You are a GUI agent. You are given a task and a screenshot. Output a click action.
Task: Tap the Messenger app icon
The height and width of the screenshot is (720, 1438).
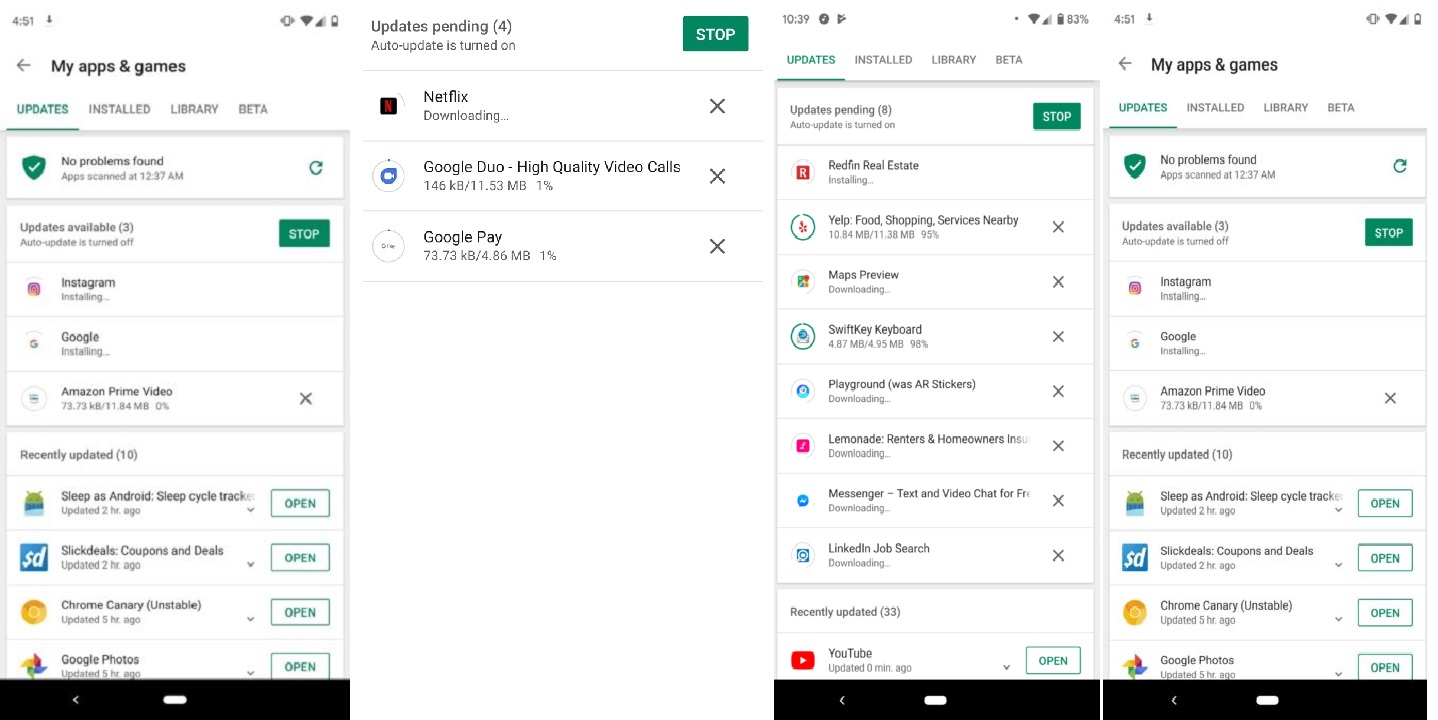(x=802, y=500)
